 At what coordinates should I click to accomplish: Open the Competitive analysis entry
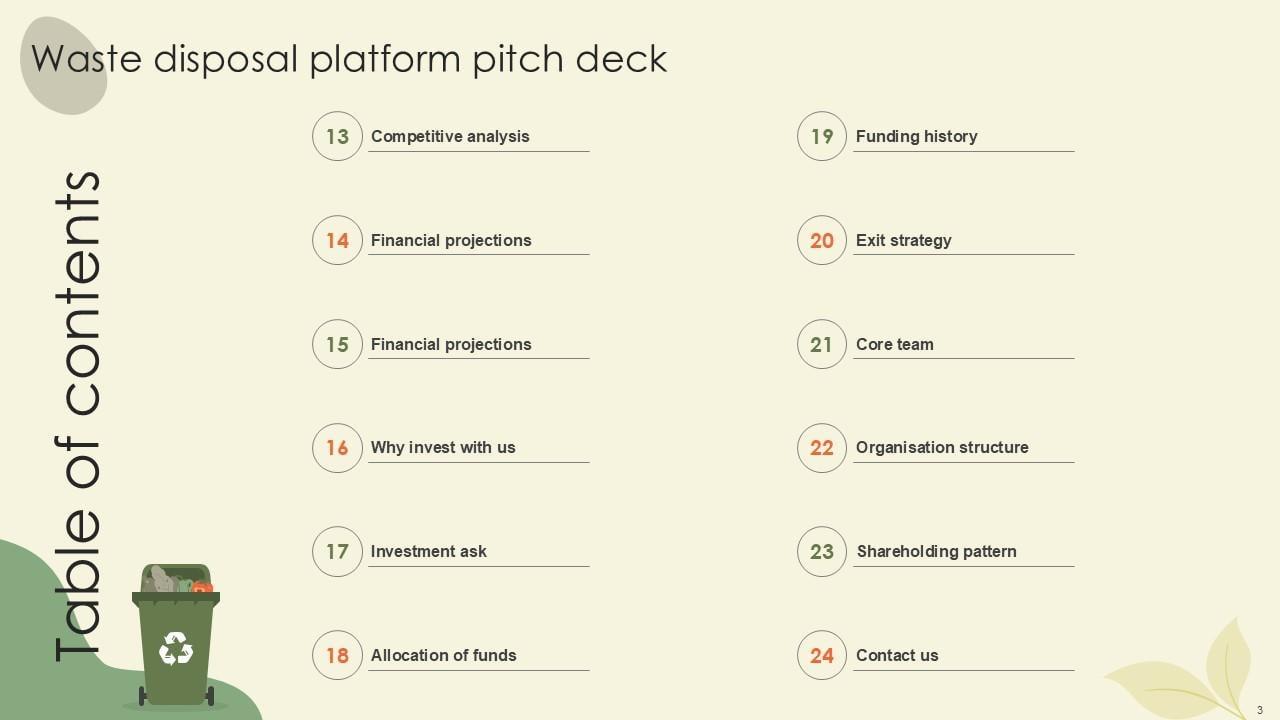(x=450, y=136)
